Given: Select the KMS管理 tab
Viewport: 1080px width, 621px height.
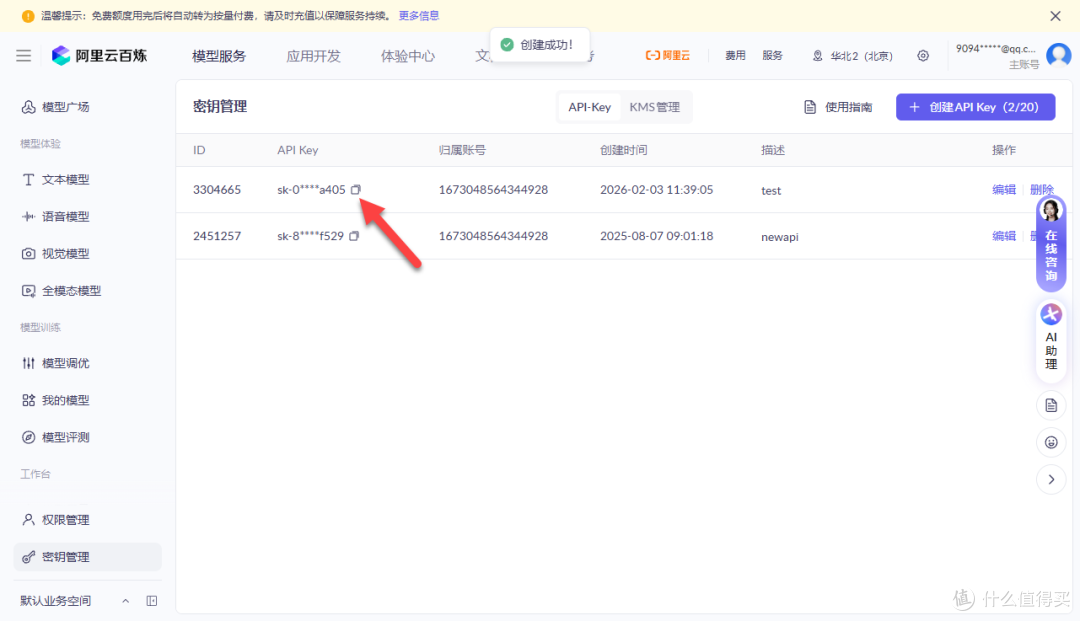Looking at the screenshot, I should [654, 107].
